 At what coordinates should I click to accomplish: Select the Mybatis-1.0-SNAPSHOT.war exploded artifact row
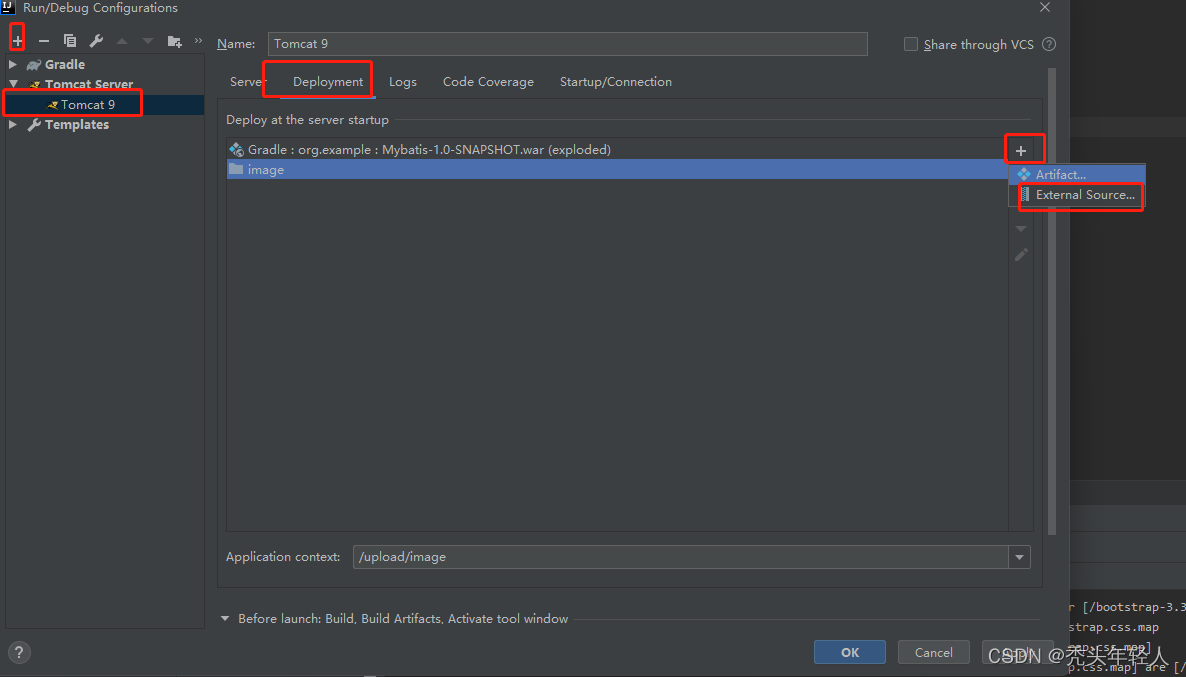click(x=617, y=150)
